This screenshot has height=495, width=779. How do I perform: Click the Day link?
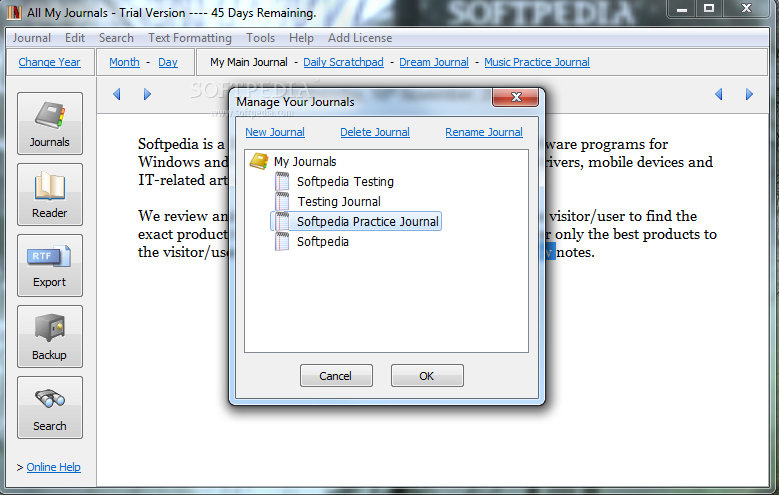168,62
